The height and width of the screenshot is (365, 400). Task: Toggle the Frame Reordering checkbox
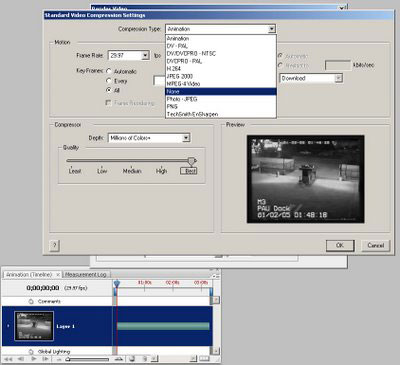pos(108,103)
